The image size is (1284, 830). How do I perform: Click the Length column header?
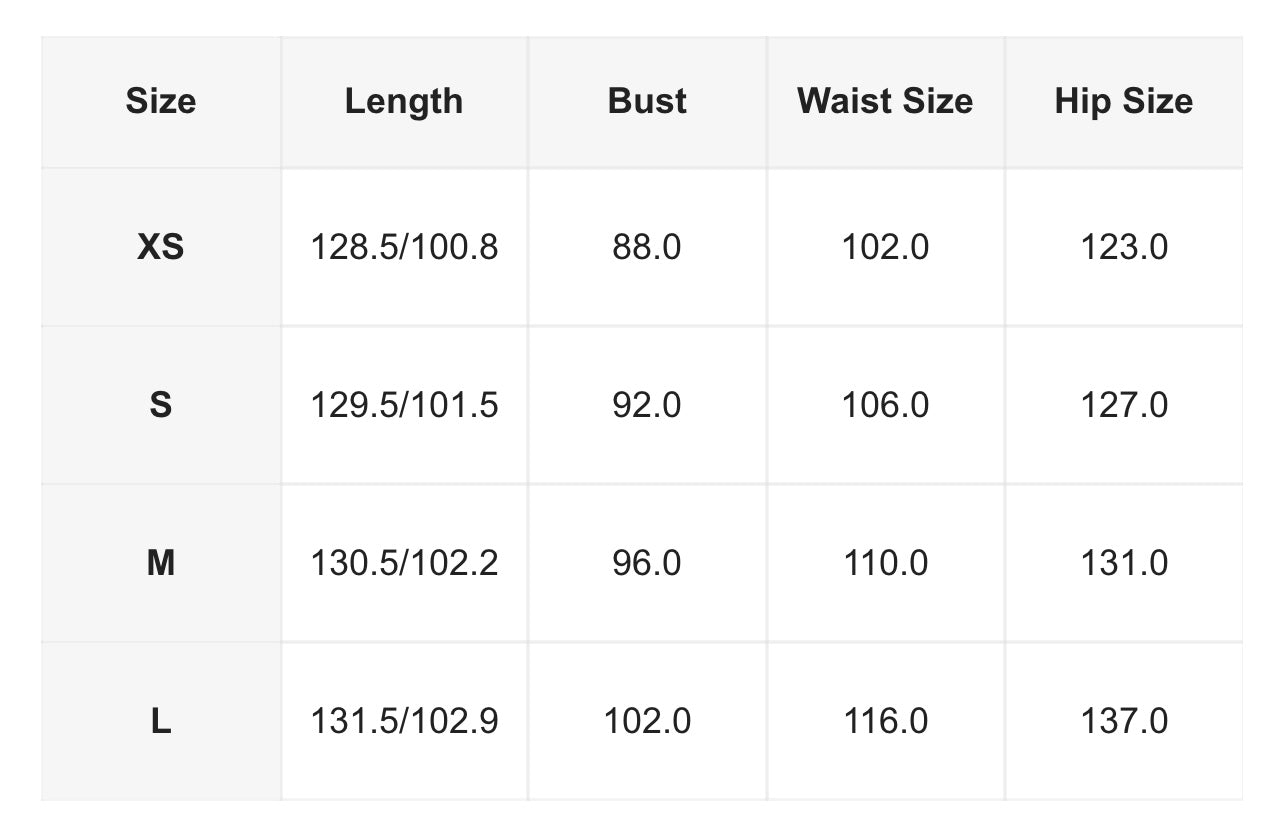[404, 102]
